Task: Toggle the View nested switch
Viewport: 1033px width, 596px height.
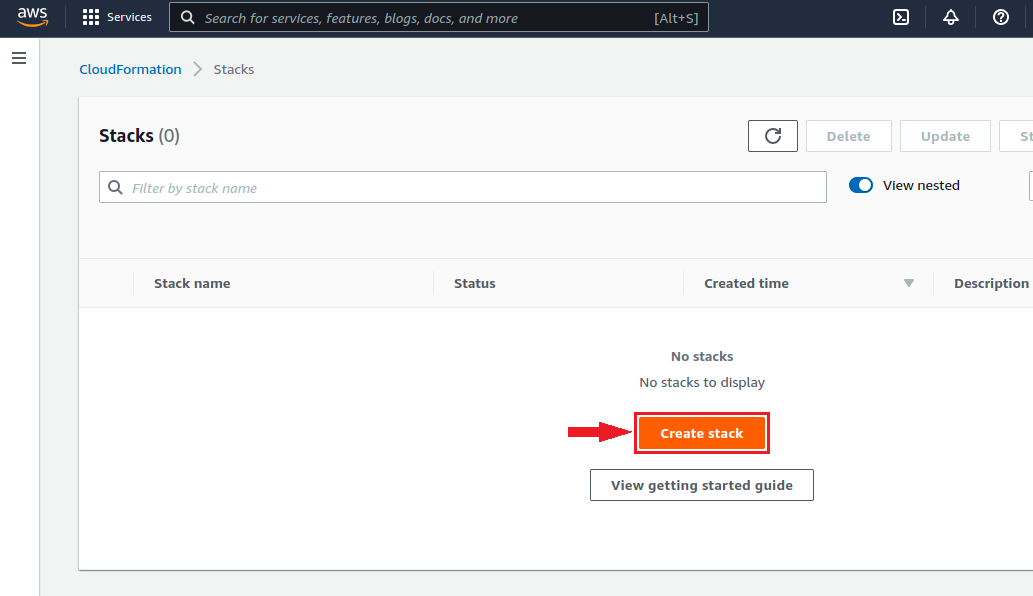Action: pyautogui.click(x=860, y=185)
